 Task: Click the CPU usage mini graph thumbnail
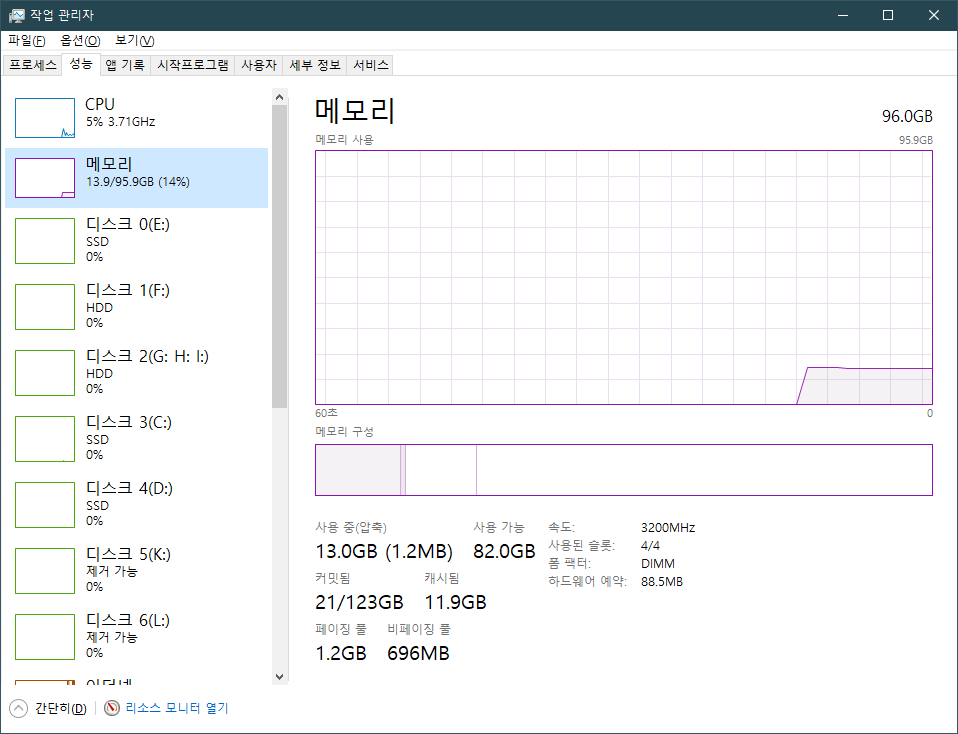click(x=45, y=118)
